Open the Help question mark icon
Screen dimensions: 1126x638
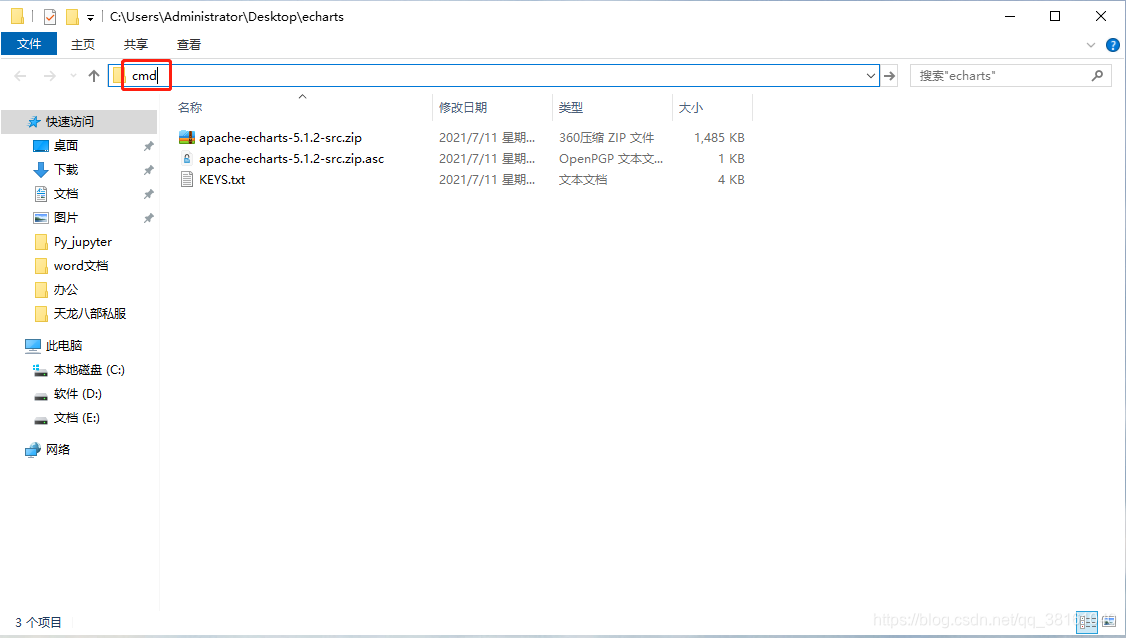click(x=1113, y=45)
